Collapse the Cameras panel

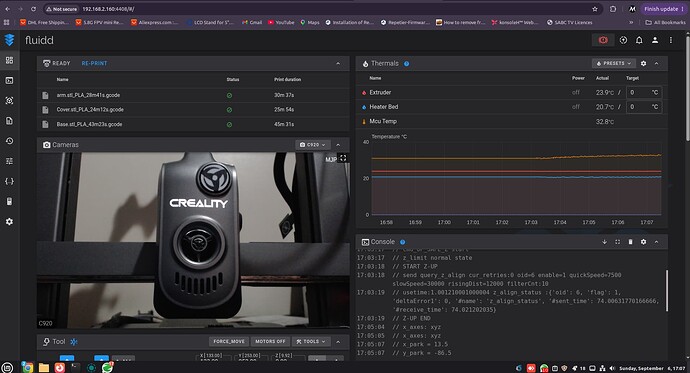coord(338,145)
